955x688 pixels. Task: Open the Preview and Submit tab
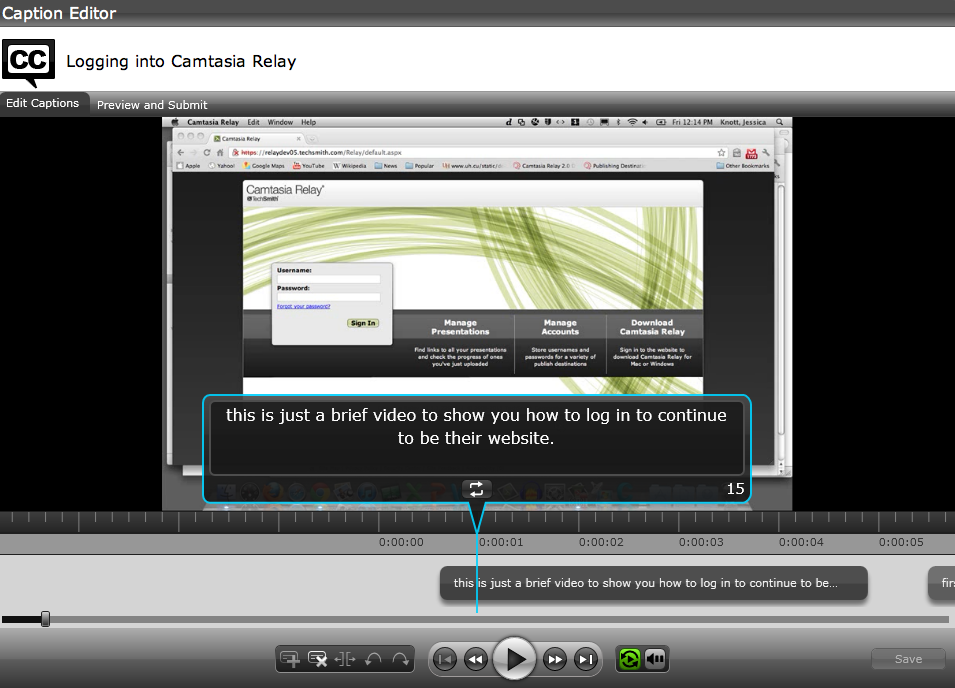152,105
